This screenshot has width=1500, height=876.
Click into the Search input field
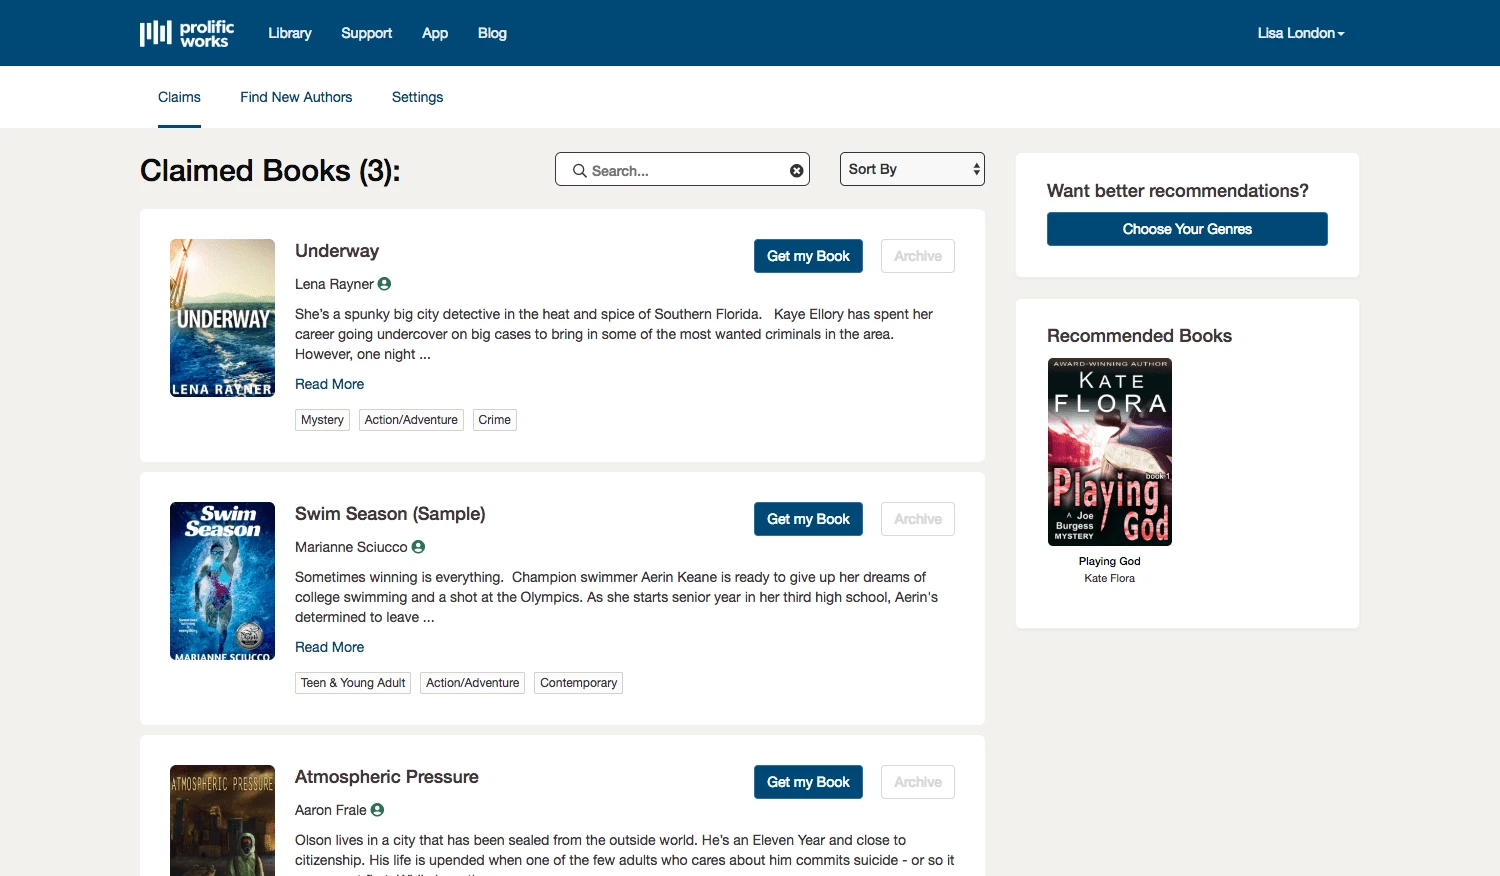pyautogui.click(x=685, y=171)
